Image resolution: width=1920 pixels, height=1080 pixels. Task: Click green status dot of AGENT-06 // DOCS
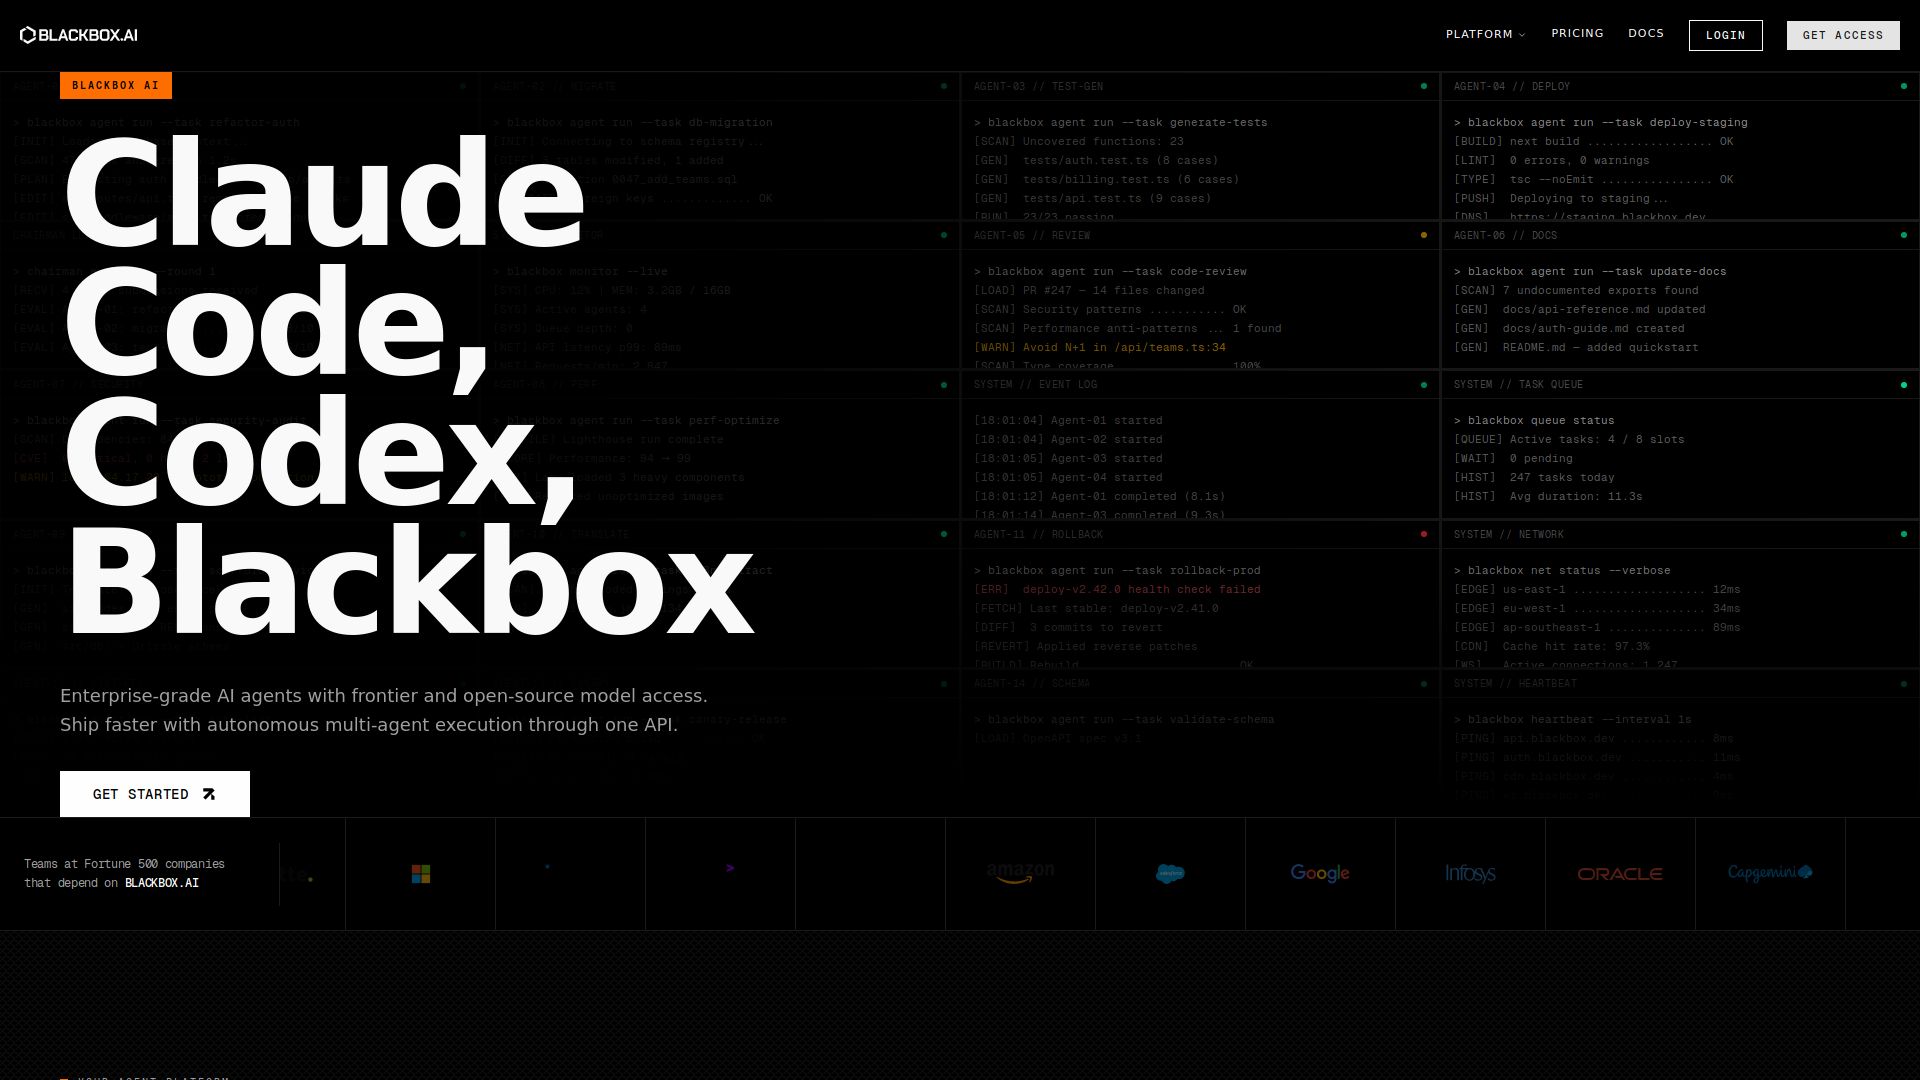coord(1904,235)
